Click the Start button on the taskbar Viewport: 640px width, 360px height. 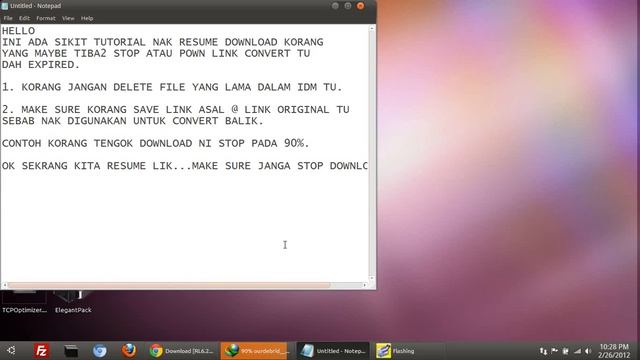[11, 350]
